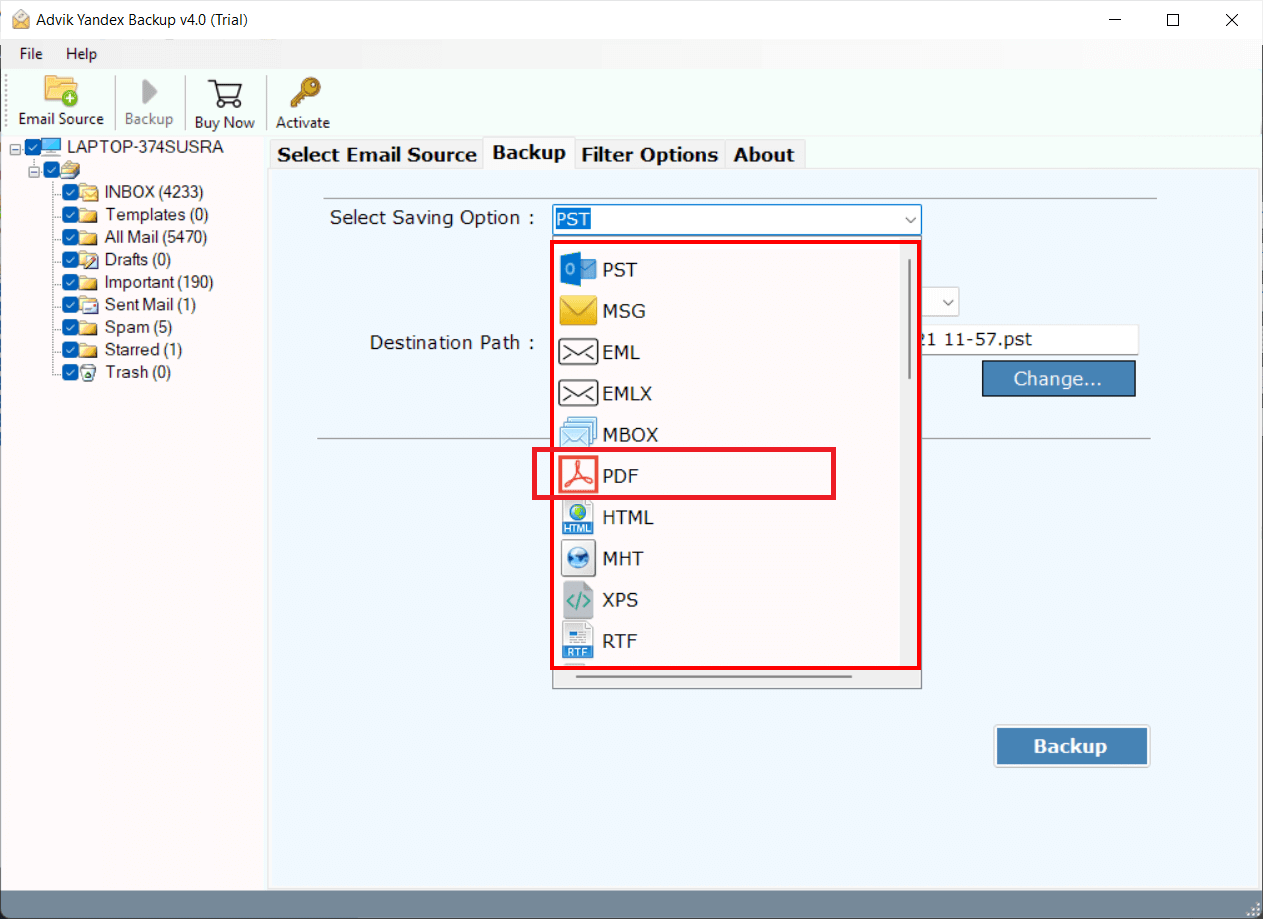This screenshot has height=919, width=1263.
Task: Uncheck the Drafts (0) checkbox
Action: (70, 260)
